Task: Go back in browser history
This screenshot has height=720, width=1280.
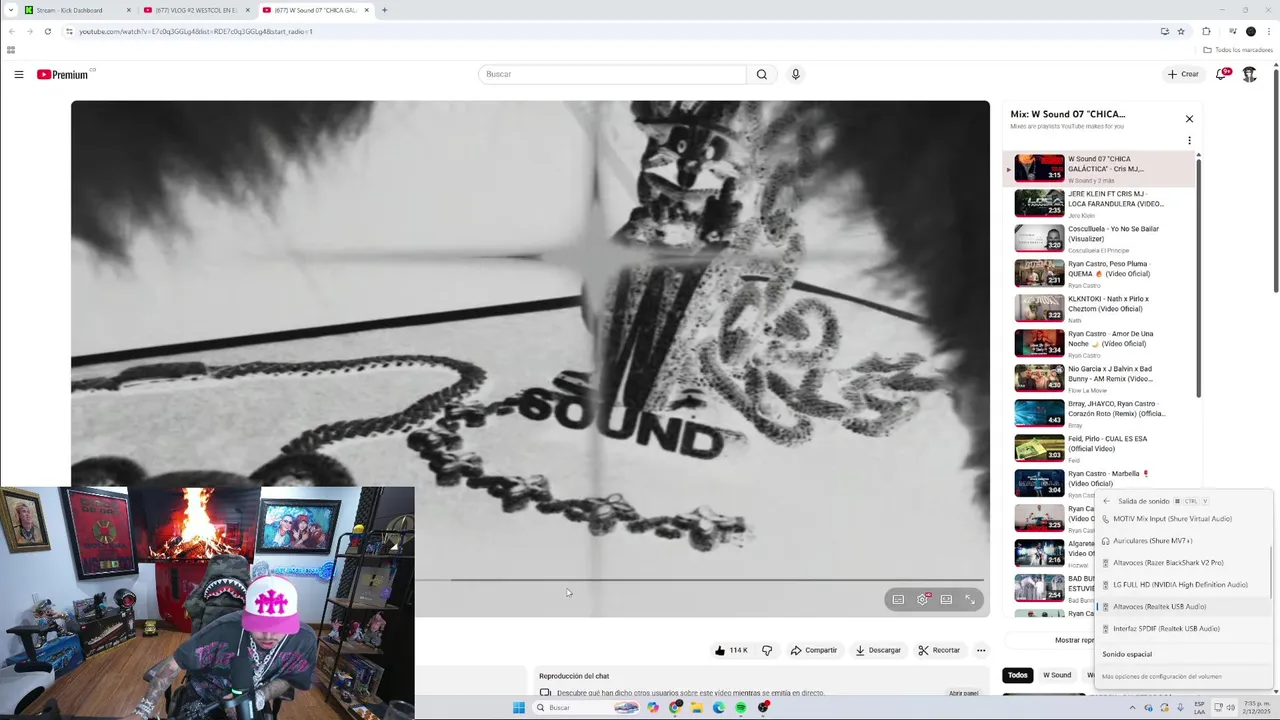Action: tap(11, 31)
